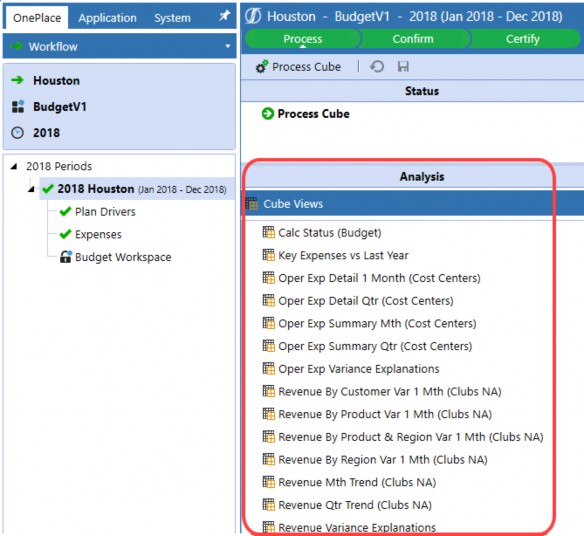This screenshot has height=536, width=584.
Task: Click the 2018 clock time icon
Action: pyautogui.click(x=18, y=133)
